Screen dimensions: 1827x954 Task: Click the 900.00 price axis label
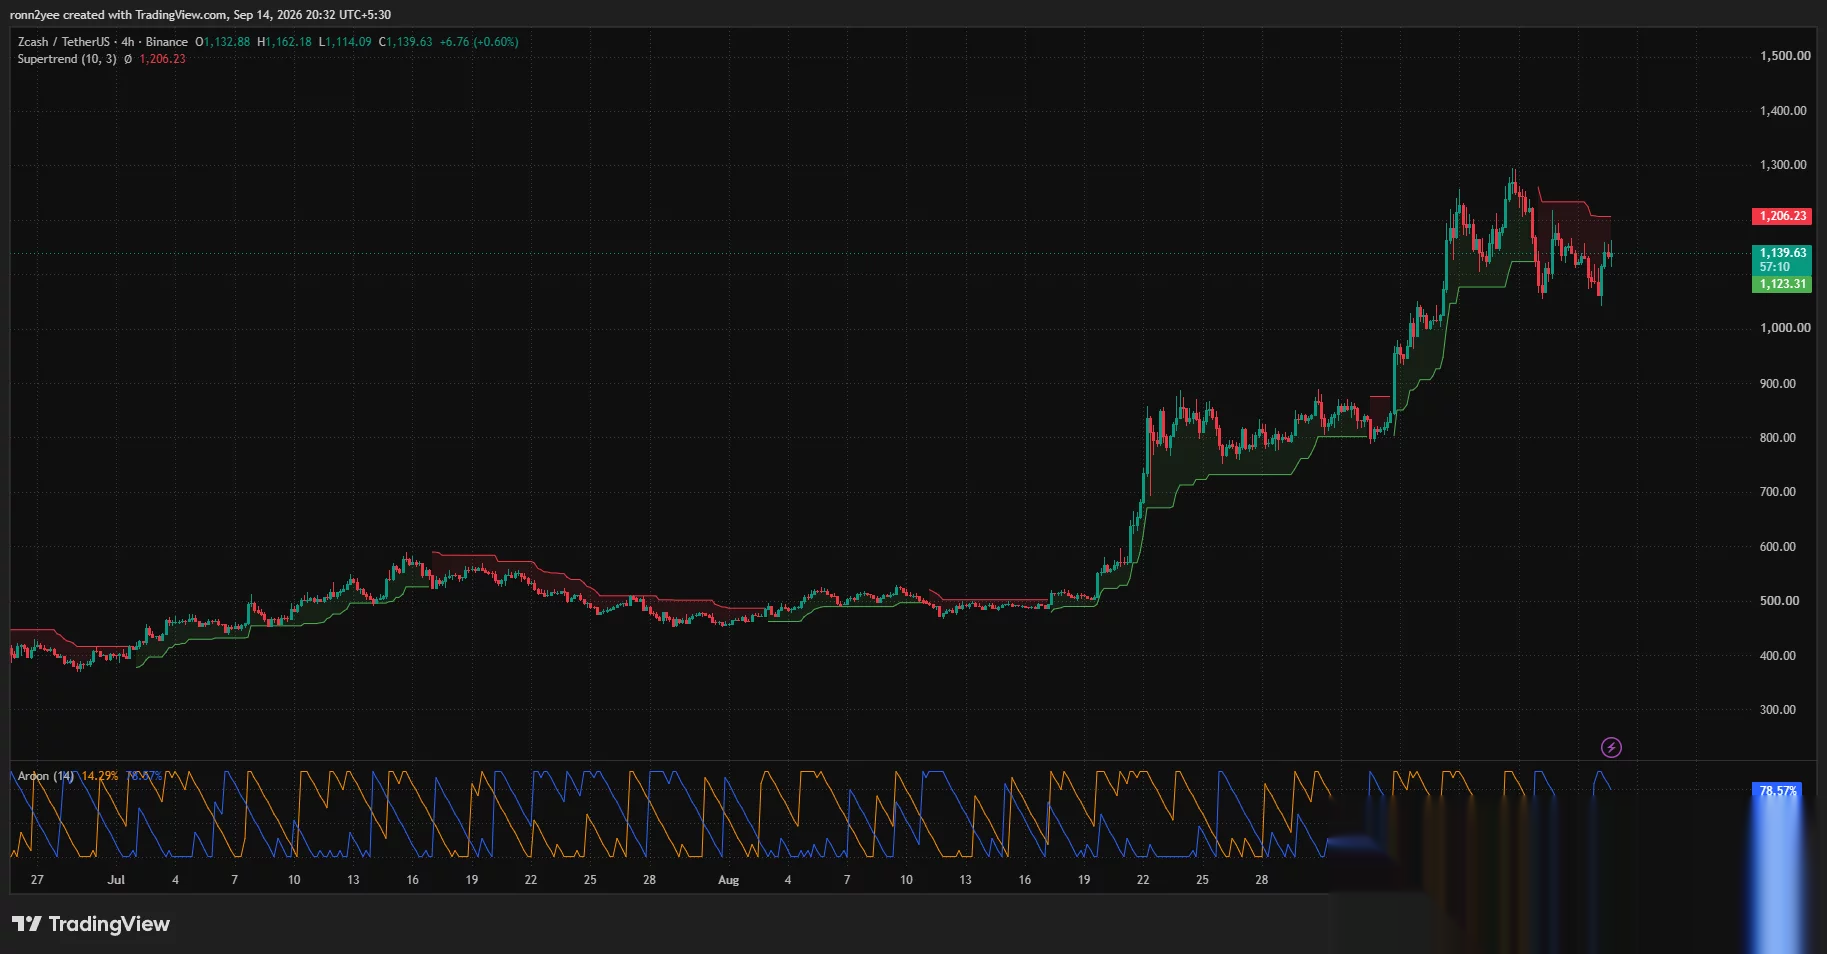point(1778,384)
